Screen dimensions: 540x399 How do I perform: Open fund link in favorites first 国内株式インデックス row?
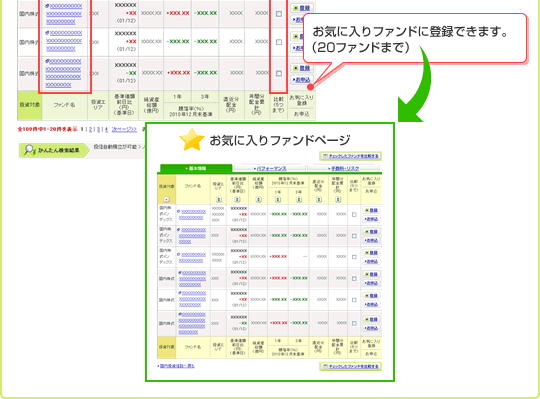(192, 215)
